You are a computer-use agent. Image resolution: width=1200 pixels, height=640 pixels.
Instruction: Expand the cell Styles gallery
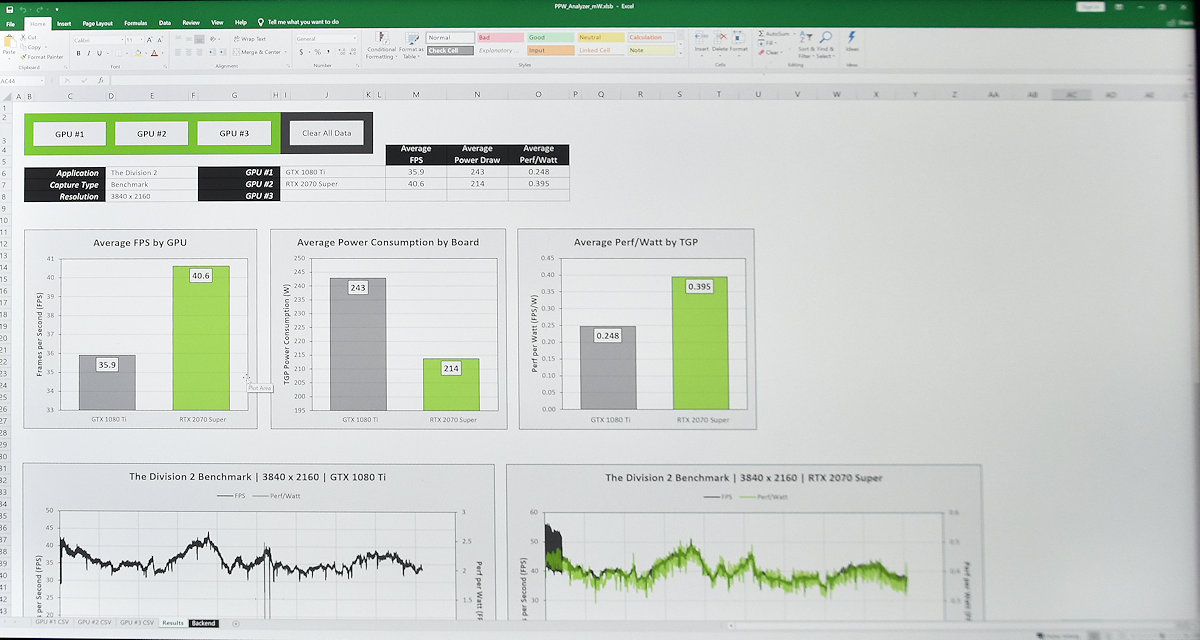click(x=680, y=52)
